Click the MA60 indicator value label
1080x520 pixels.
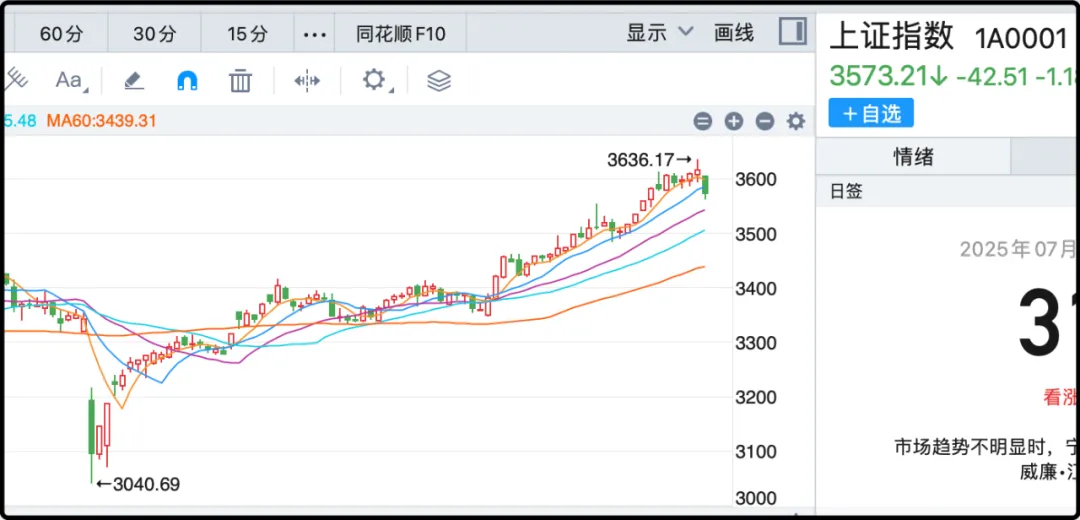click(102, 121)
